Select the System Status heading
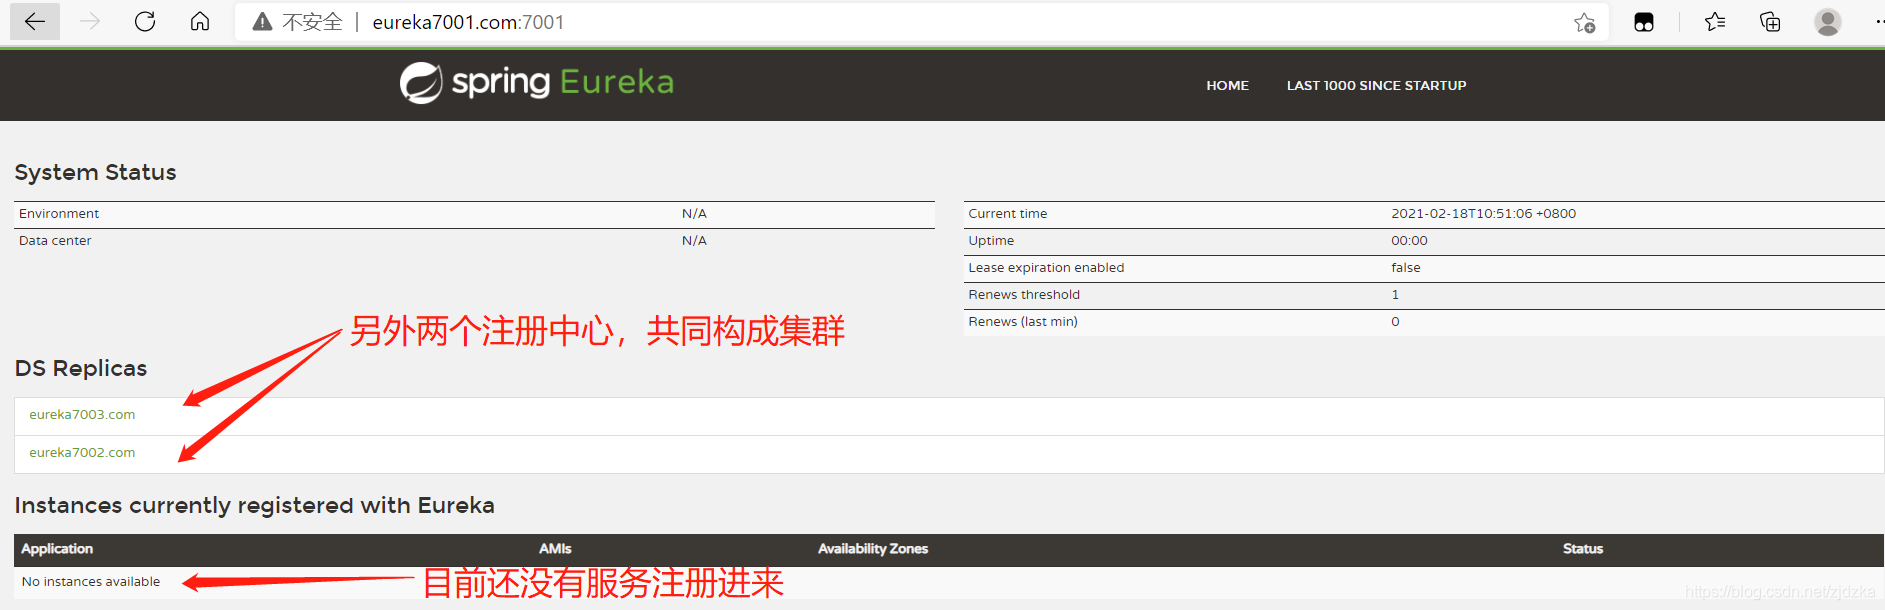 tap(95, 172)
